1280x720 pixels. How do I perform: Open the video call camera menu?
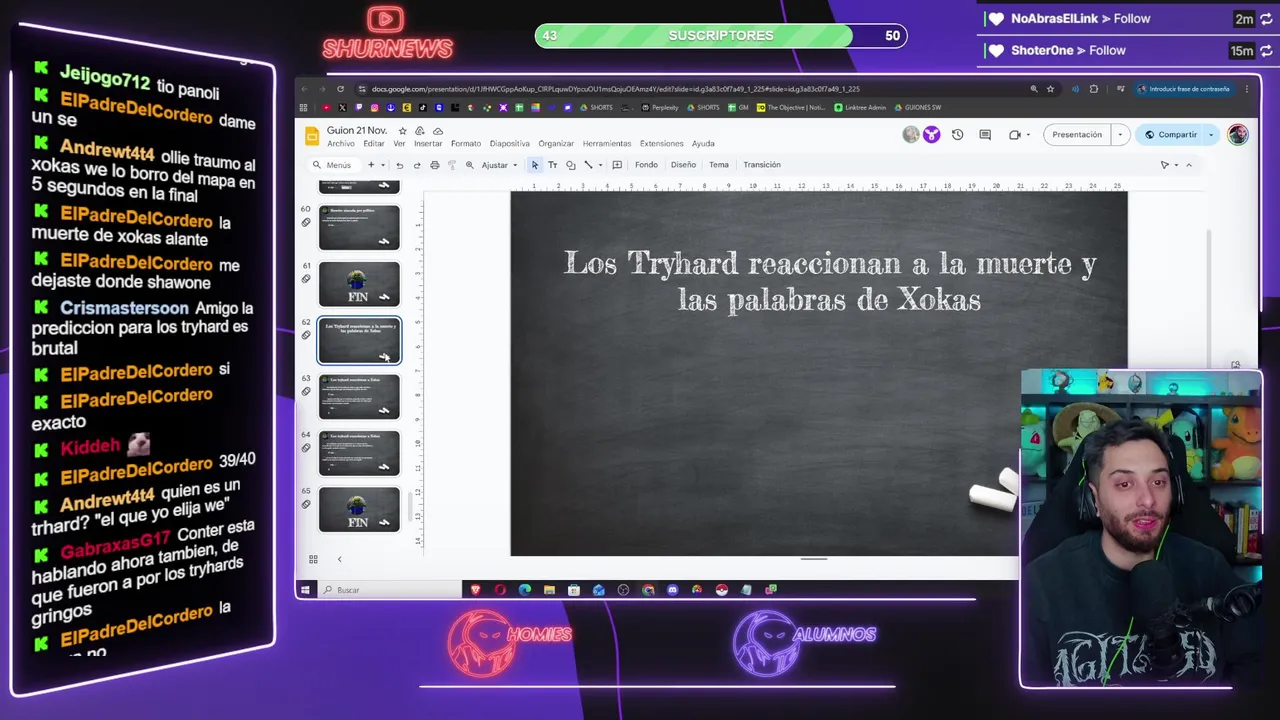(x=1018, y=135)
